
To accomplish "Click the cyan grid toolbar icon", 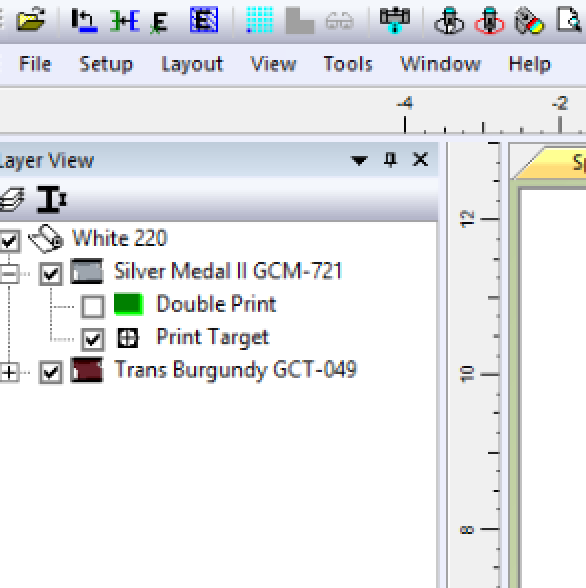I will tap(259, 20).
